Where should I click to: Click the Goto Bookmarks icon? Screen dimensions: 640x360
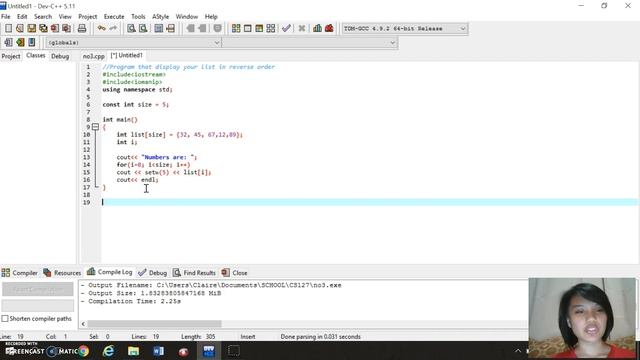coord(31,42)
